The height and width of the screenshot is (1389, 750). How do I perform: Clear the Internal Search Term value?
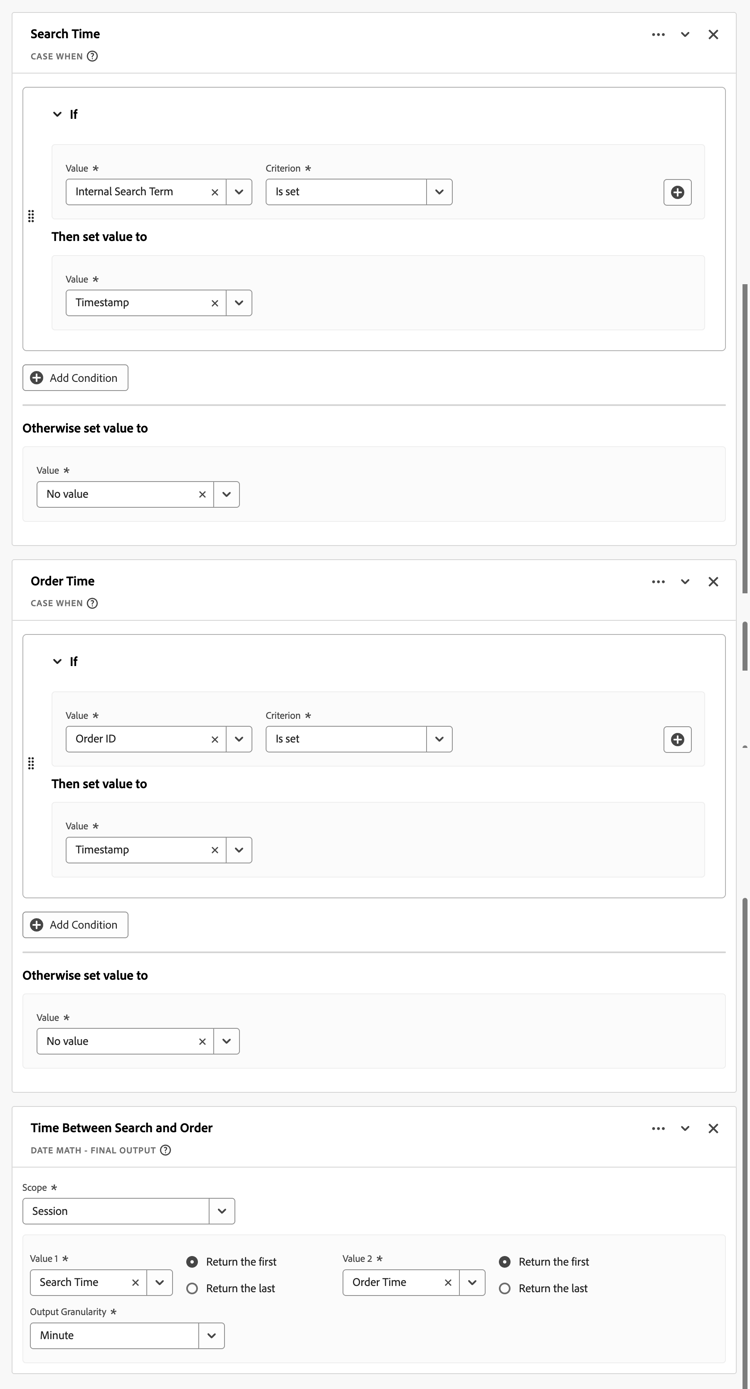[x=215, y=192]
